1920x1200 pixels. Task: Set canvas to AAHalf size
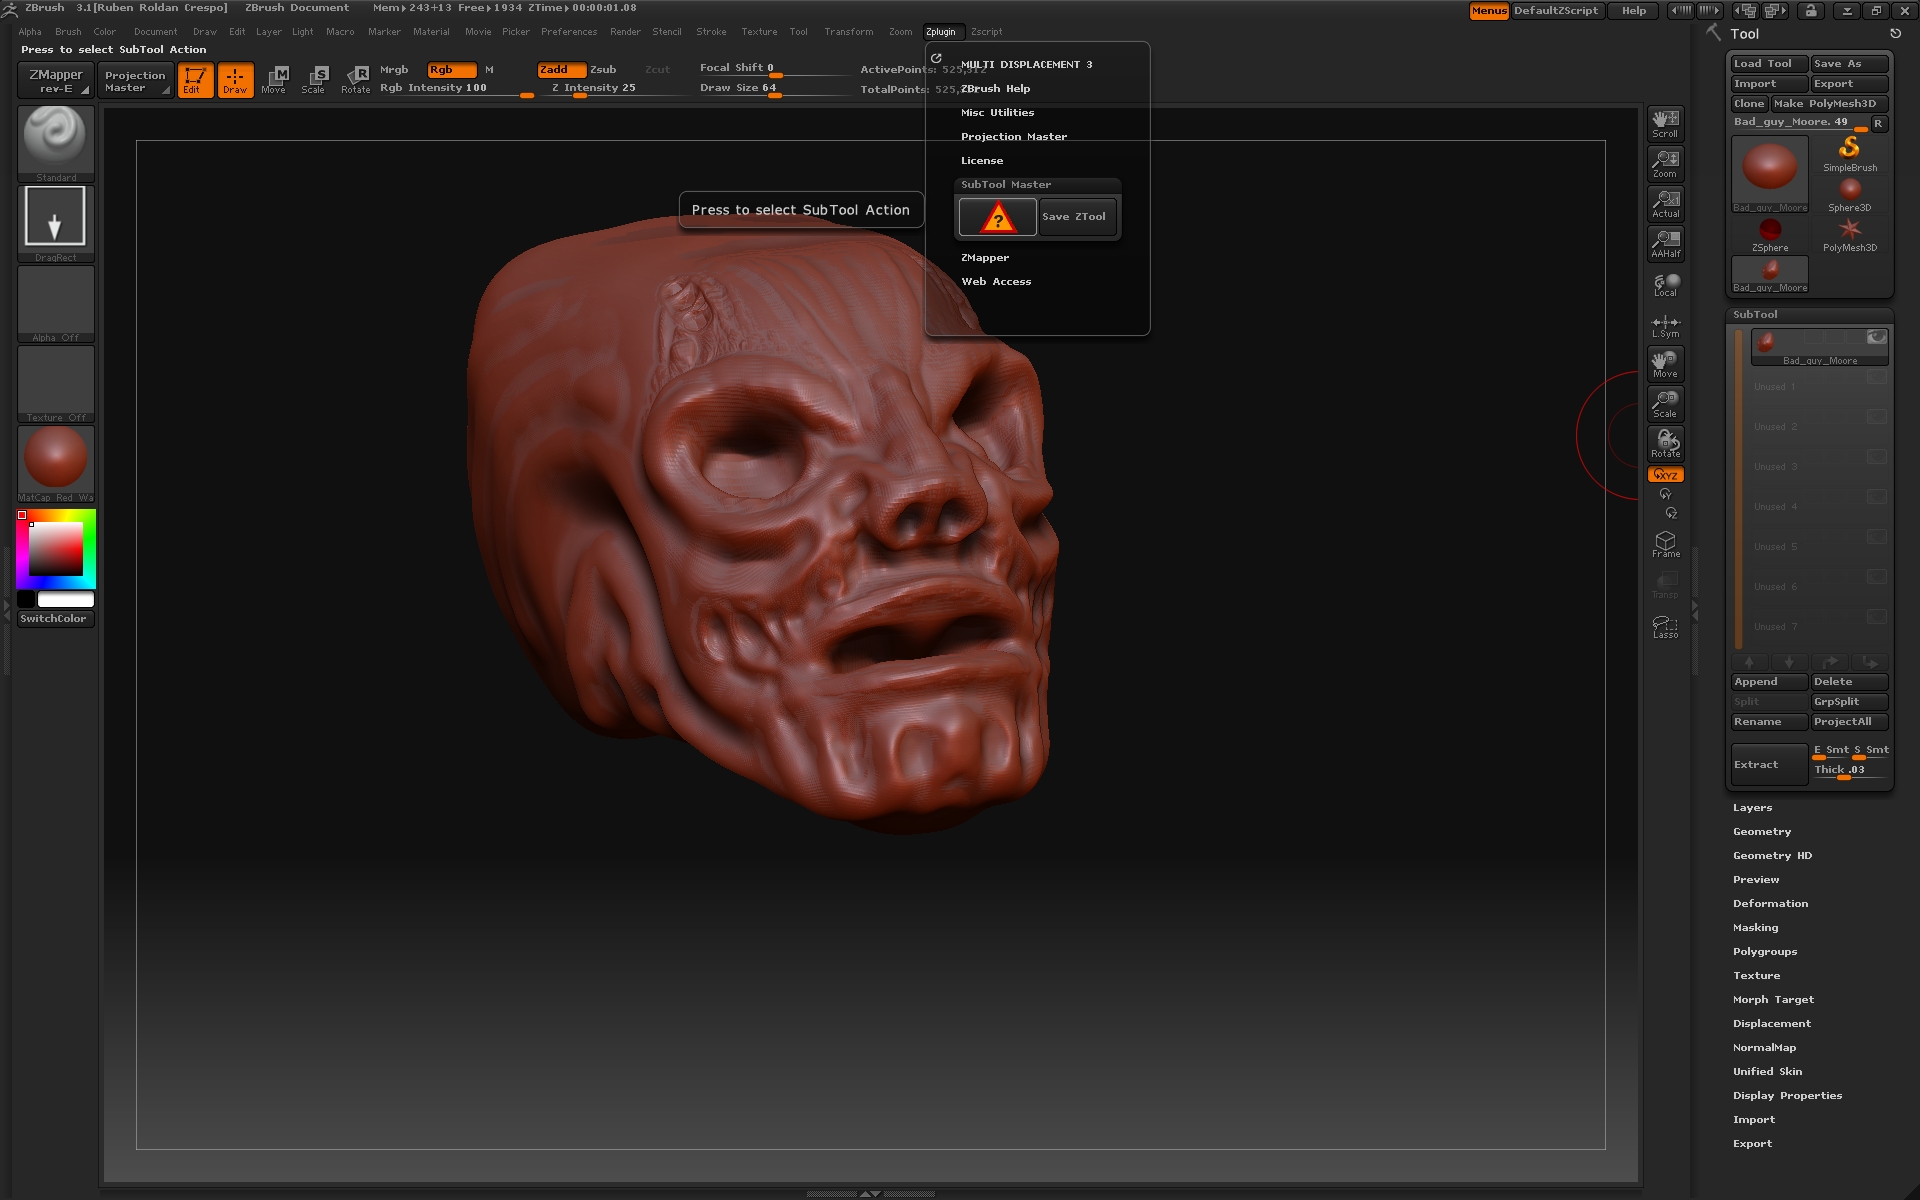1665,244
